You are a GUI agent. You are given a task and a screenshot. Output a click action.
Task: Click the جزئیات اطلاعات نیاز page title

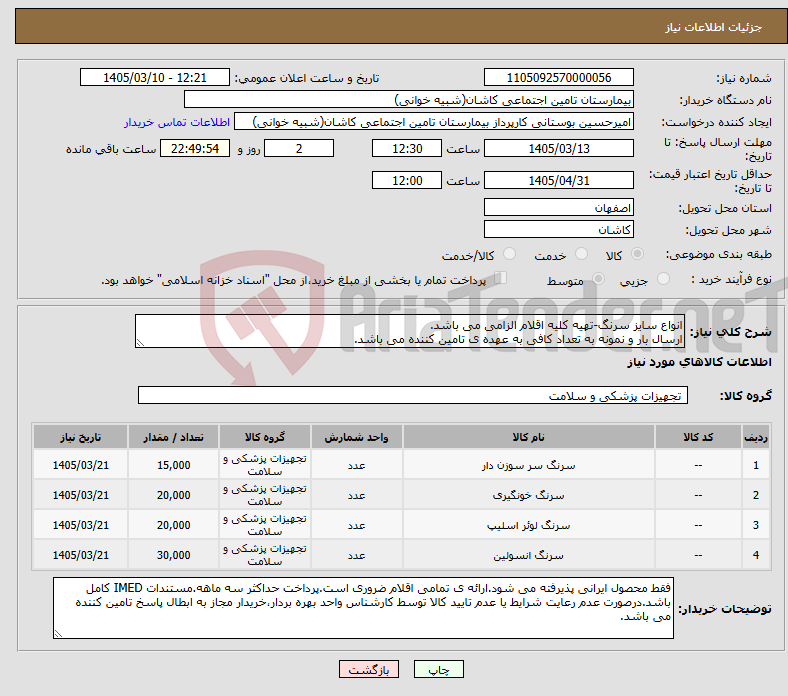(x=714, y=27)
